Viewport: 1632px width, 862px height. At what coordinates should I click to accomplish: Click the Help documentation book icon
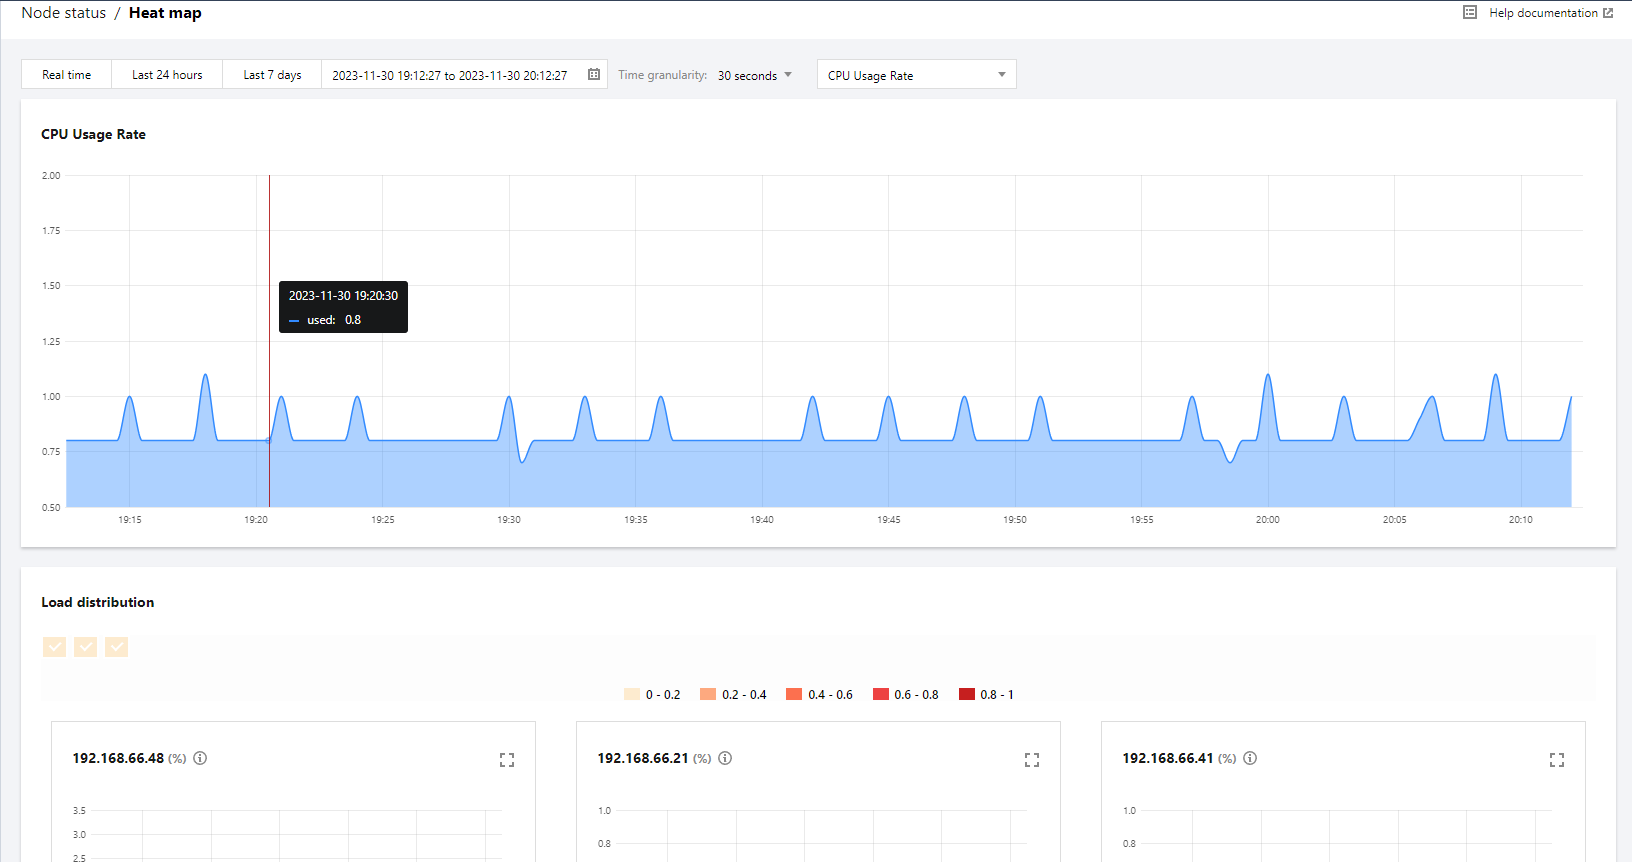[1470, 13]
